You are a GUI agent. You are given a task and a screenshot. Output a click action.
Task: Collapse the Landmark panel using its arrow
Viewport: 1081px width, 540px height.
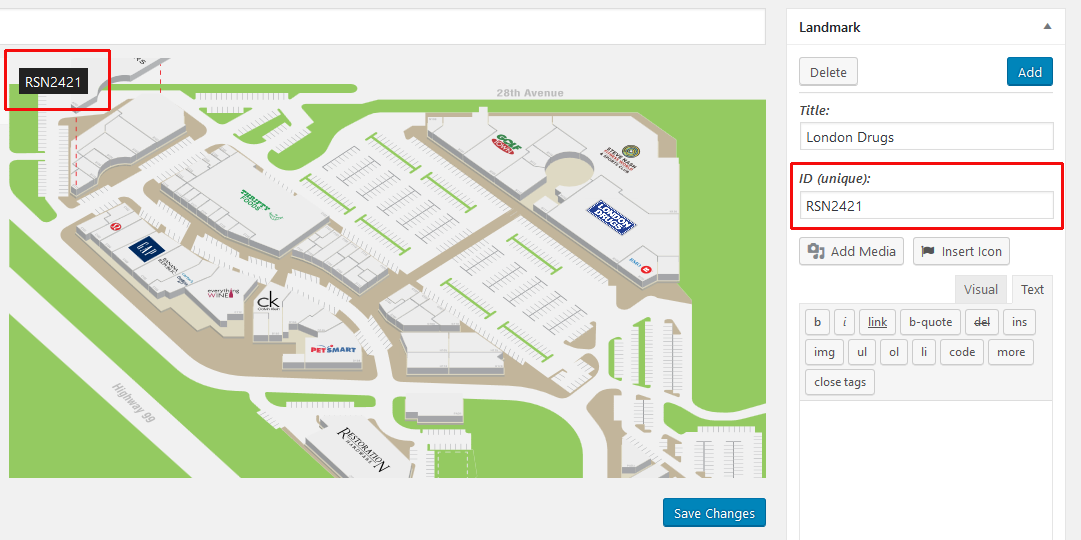(1046, 27)
